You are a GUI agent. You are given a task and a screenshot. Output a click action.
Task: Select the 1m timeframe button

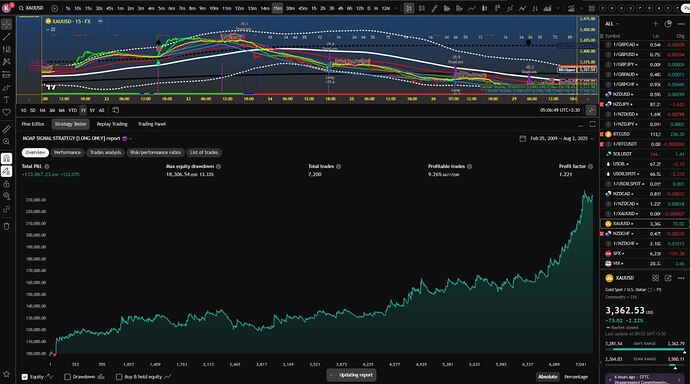[x=120, y=8]
